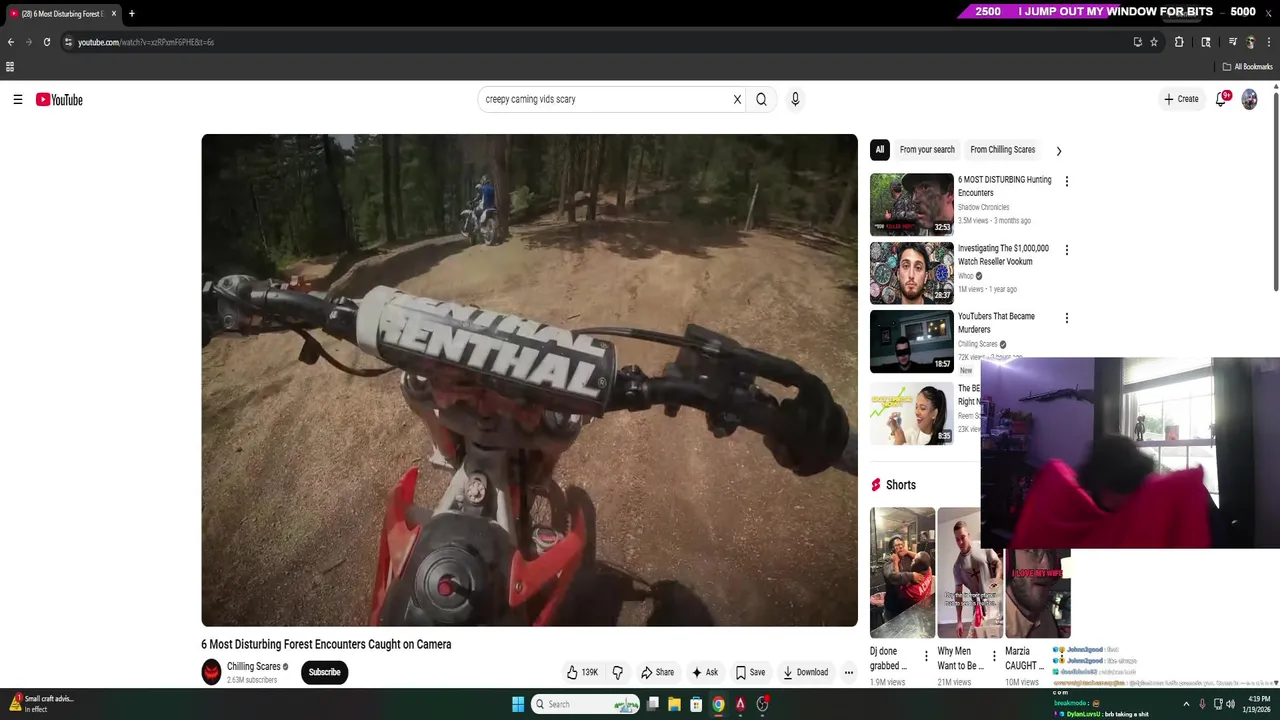
Task: Open Chrome three-dot menu
Action: pyautogui.click(x=1269, y=42)
